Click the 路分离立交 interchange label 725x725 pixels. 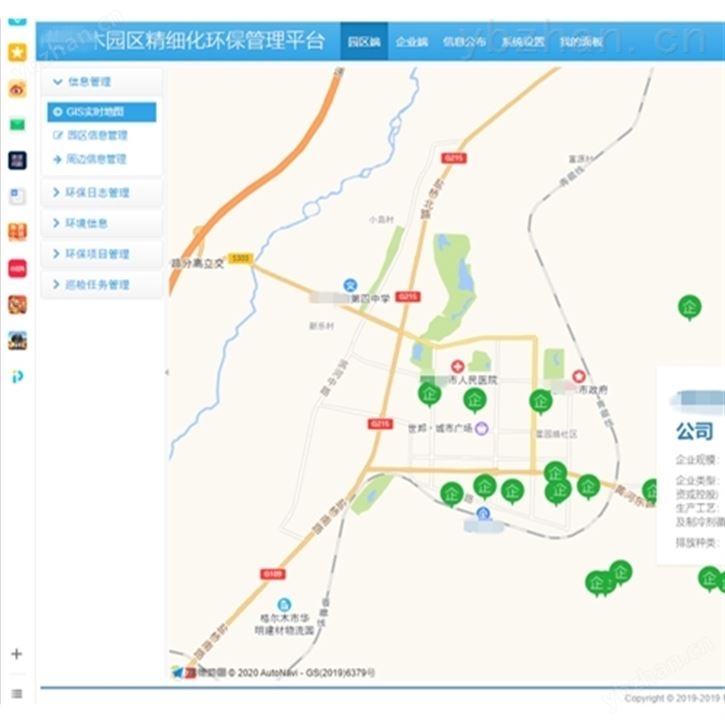point(198,264)
